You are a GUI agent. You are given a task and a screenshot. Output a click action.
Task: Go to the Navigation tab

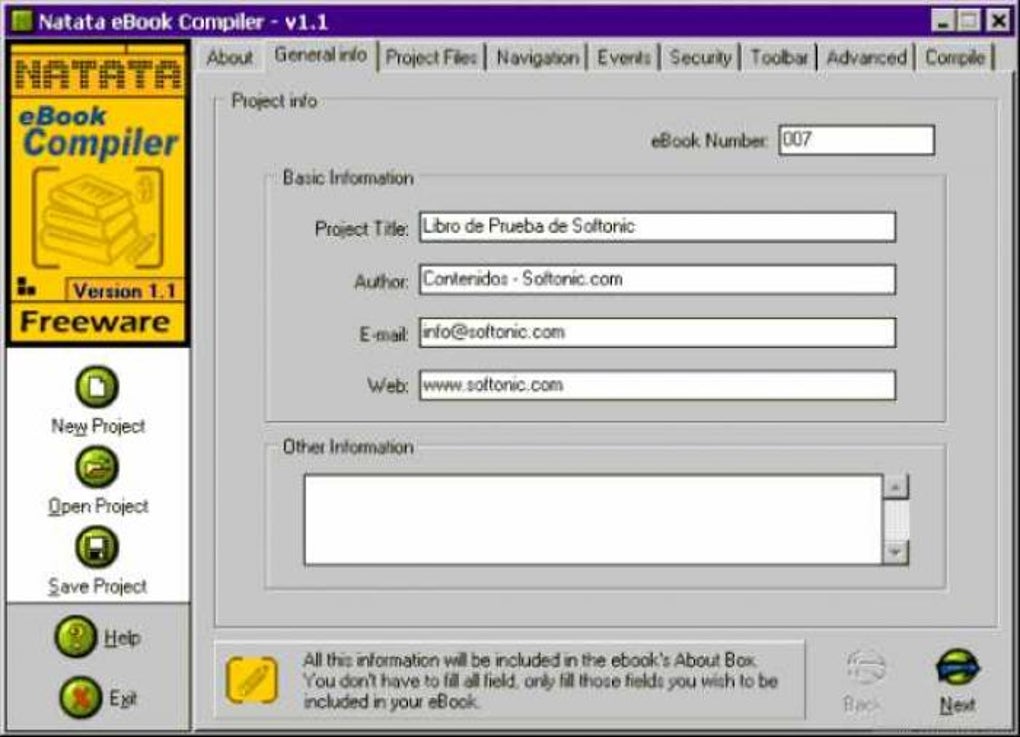coord(537,57)
